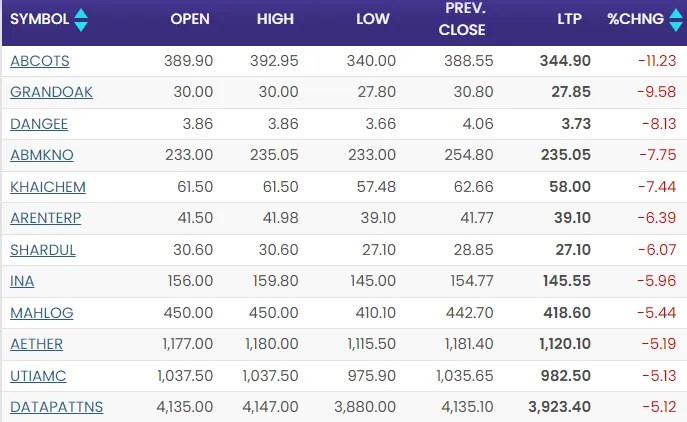Screen dimensions: 687x422
Task: Open the AETHER symbol link
Action: 36,344
